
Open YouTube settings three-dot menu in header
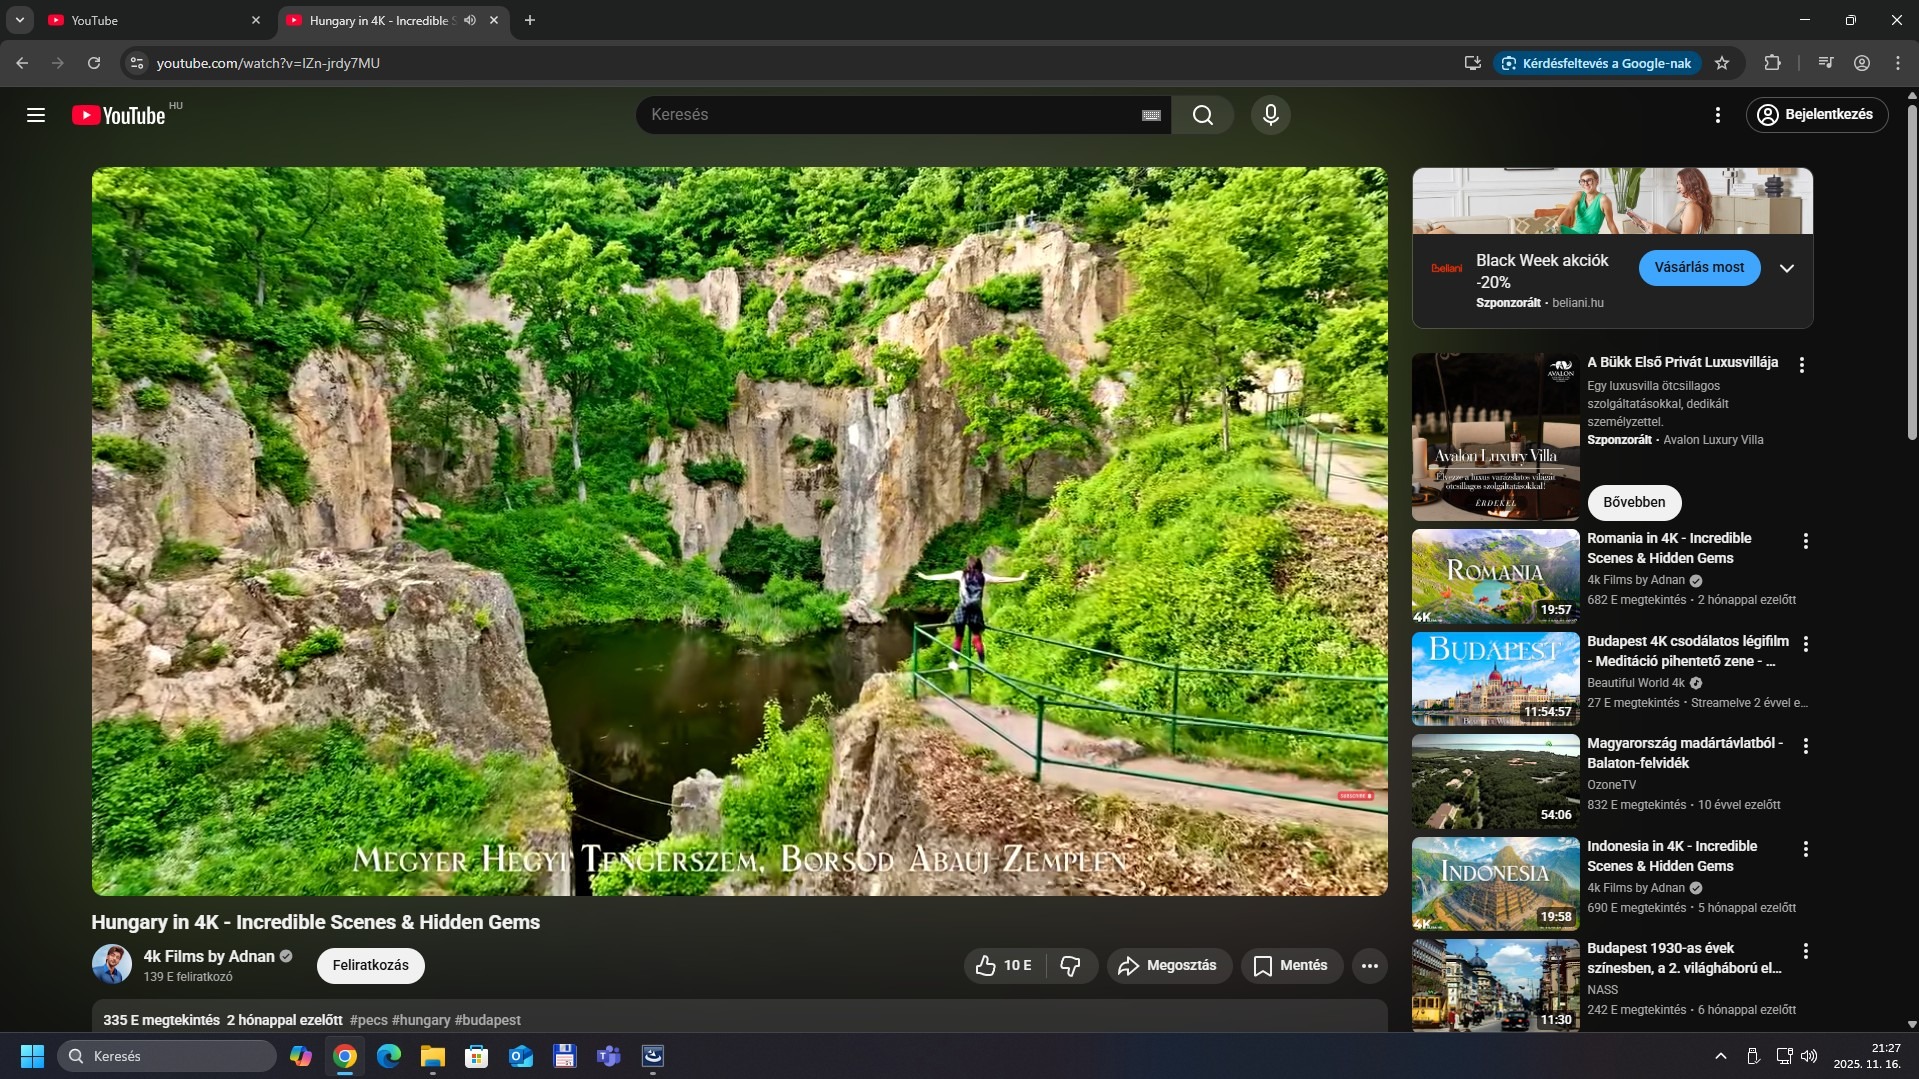click(x=1717, y=115)
